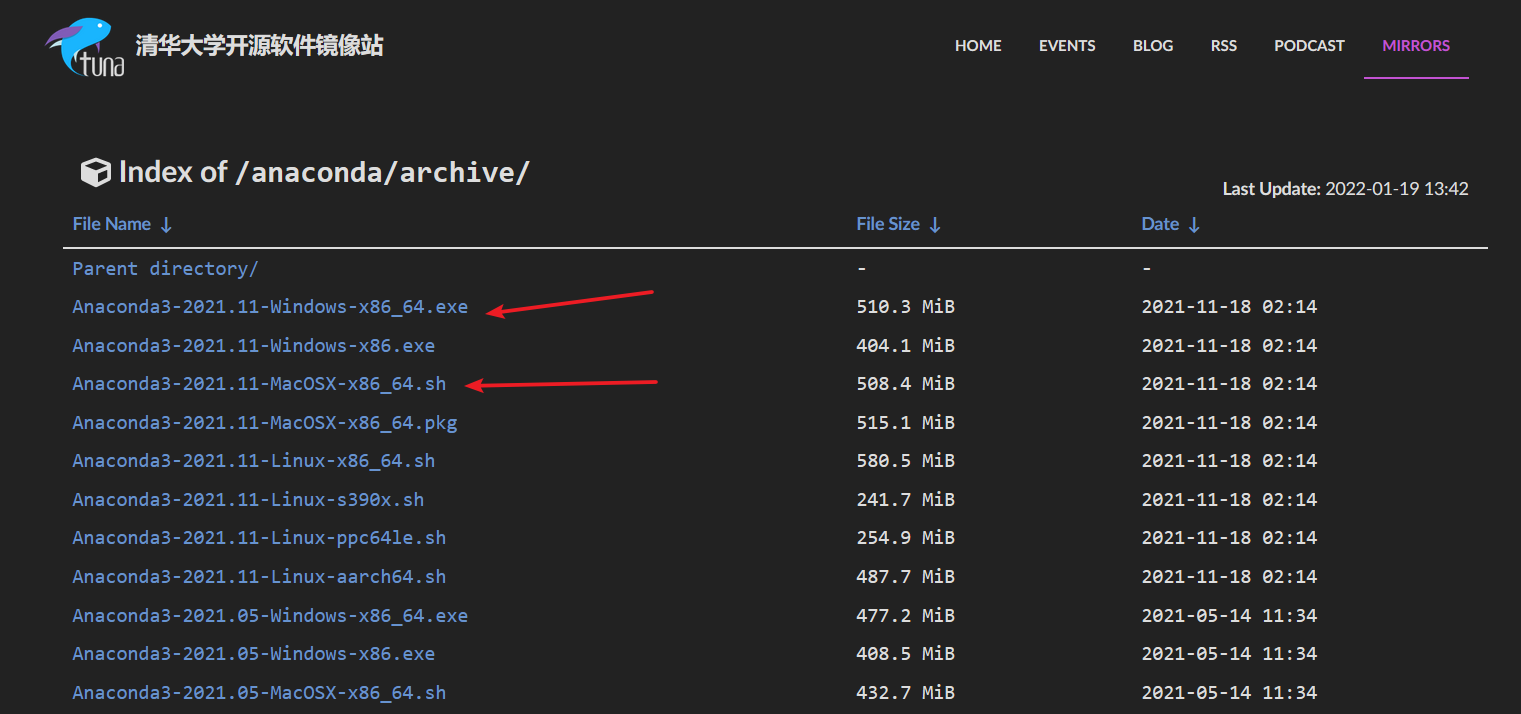Click the 510.3 MiB file size
The width and height of the screenshot is (1521, 714).
(x=906, y=307)
